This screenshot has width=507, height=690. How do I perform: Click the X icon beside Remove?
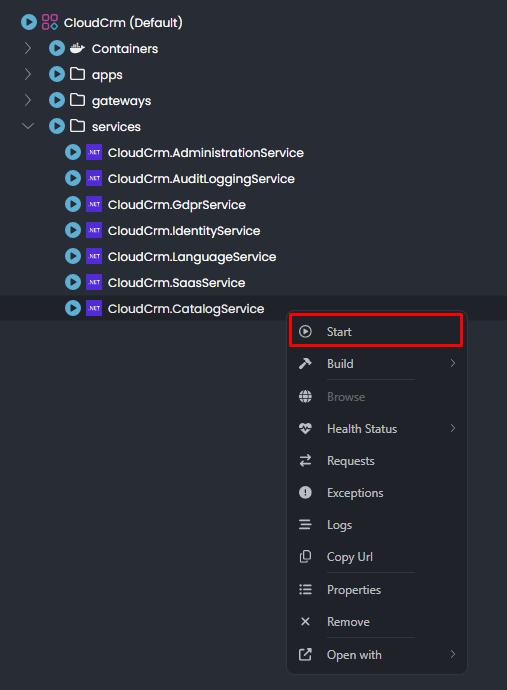[305, 621]
